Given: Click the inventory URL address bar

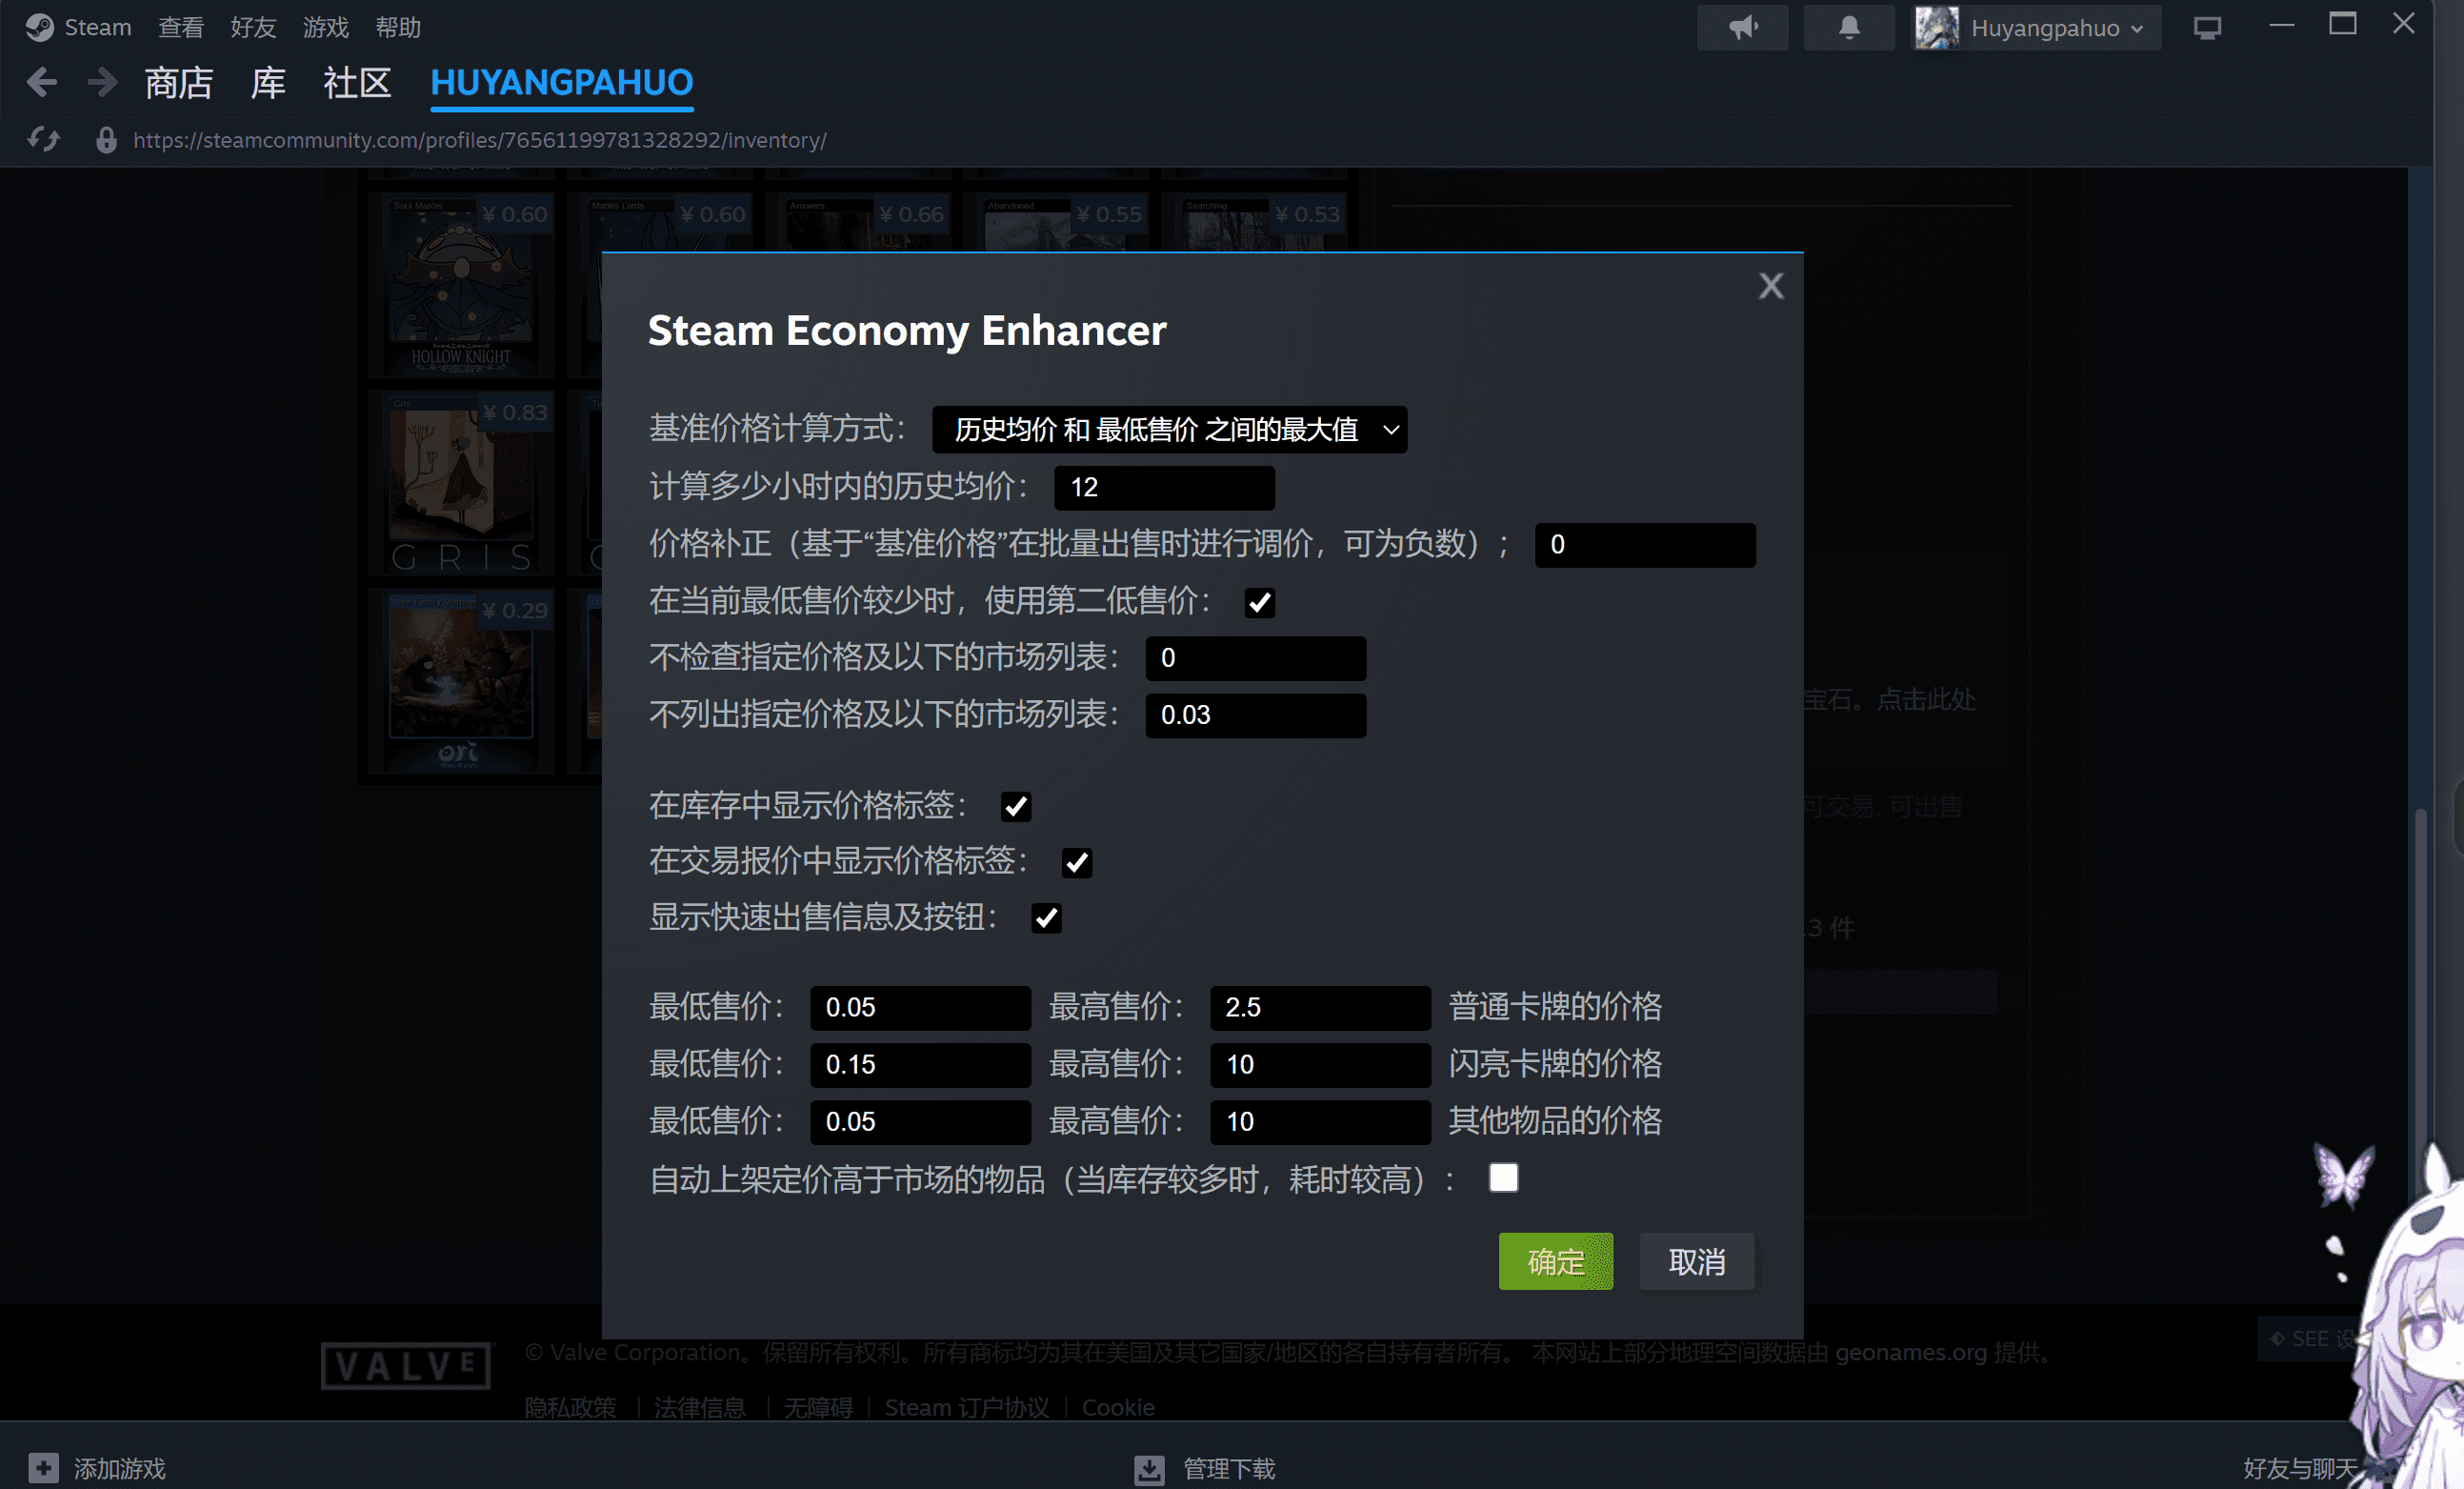Looking at the screenshot, I should point(480,140).
